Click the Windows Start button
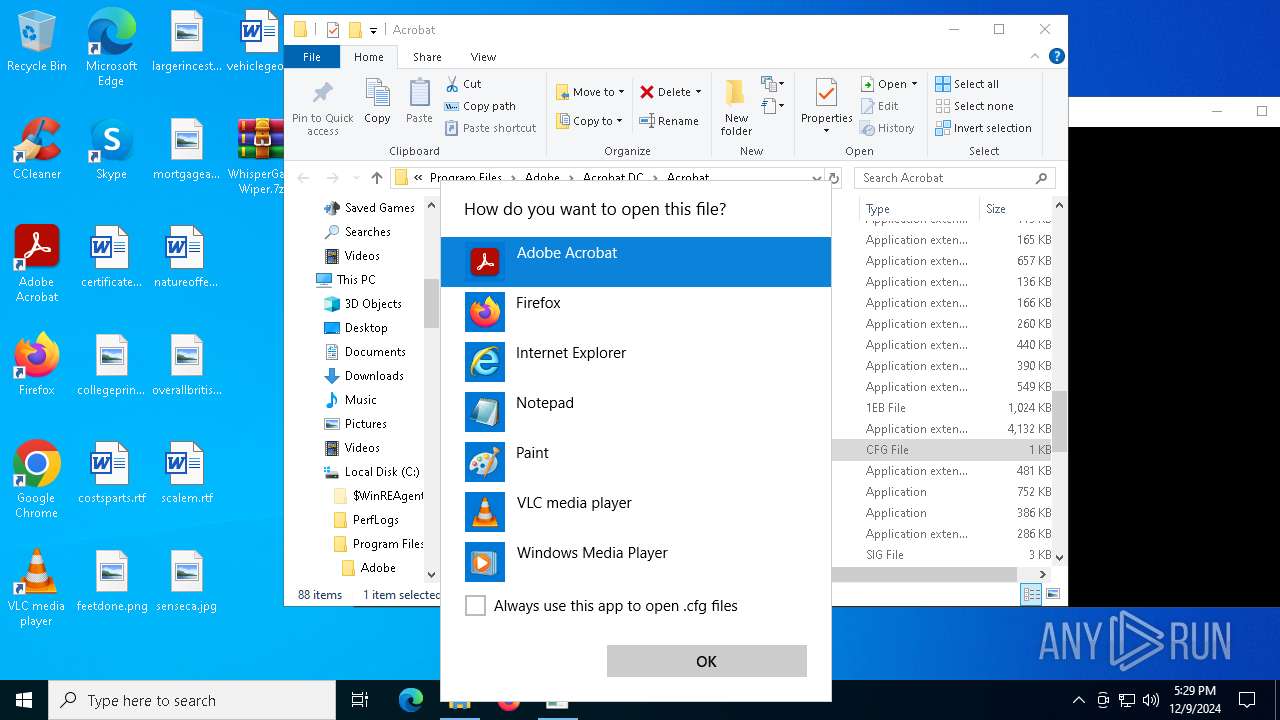 24,700
